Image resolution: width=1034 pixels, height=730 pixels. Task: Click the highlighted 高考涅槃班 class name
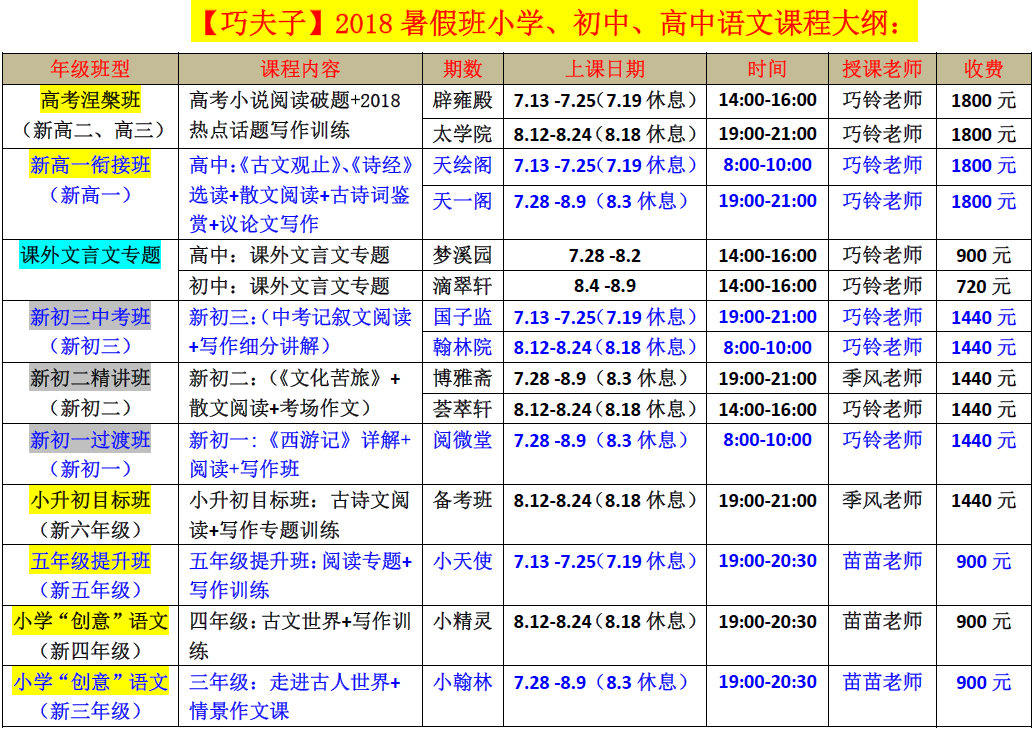91,100
